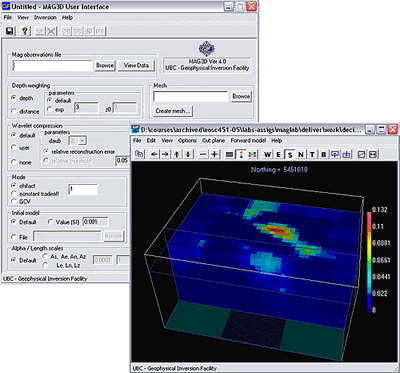This screenshot has height=373, width=400.
Task: Select the W (west) view button
Action: [268, 155]
